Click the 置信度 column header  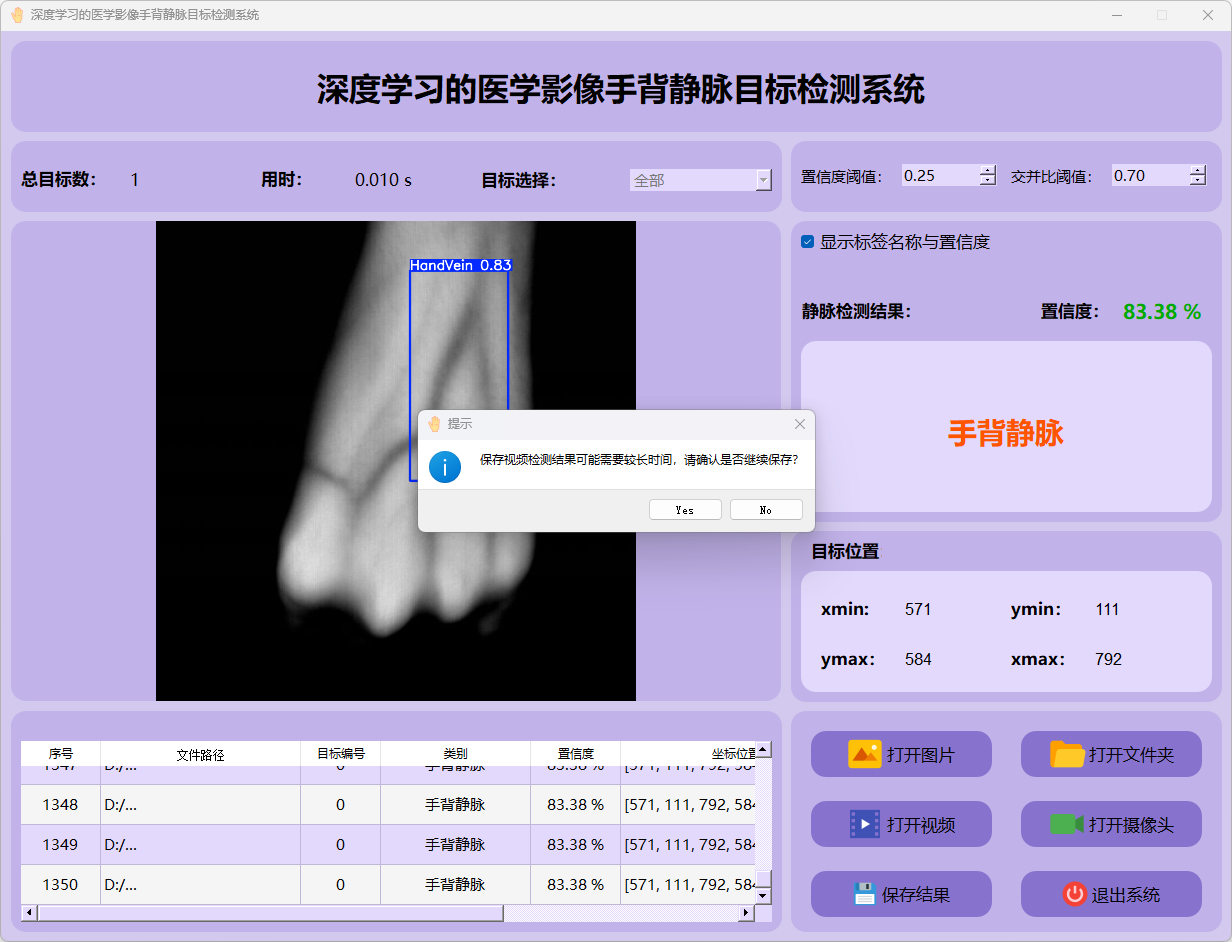[575, 754]
